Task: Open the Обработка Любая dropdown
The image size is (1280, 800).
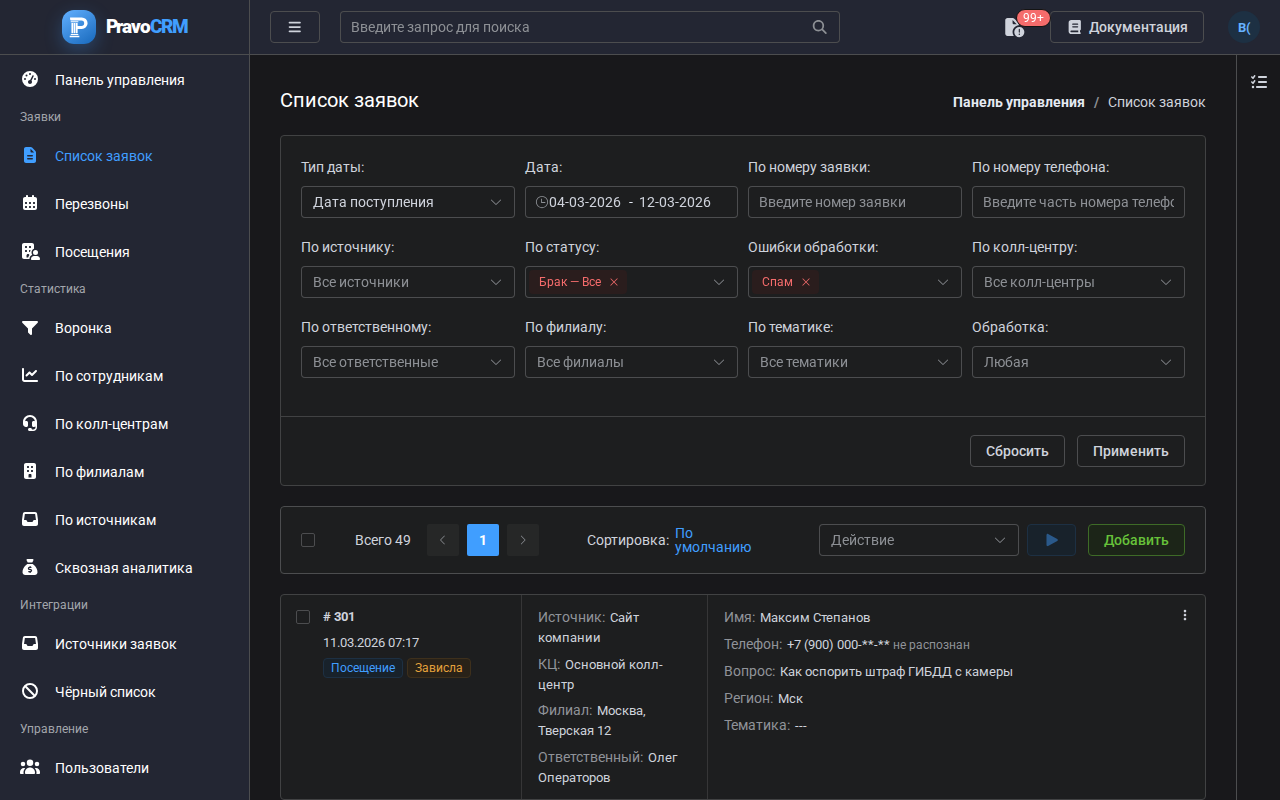Action: pos(1078,362)
